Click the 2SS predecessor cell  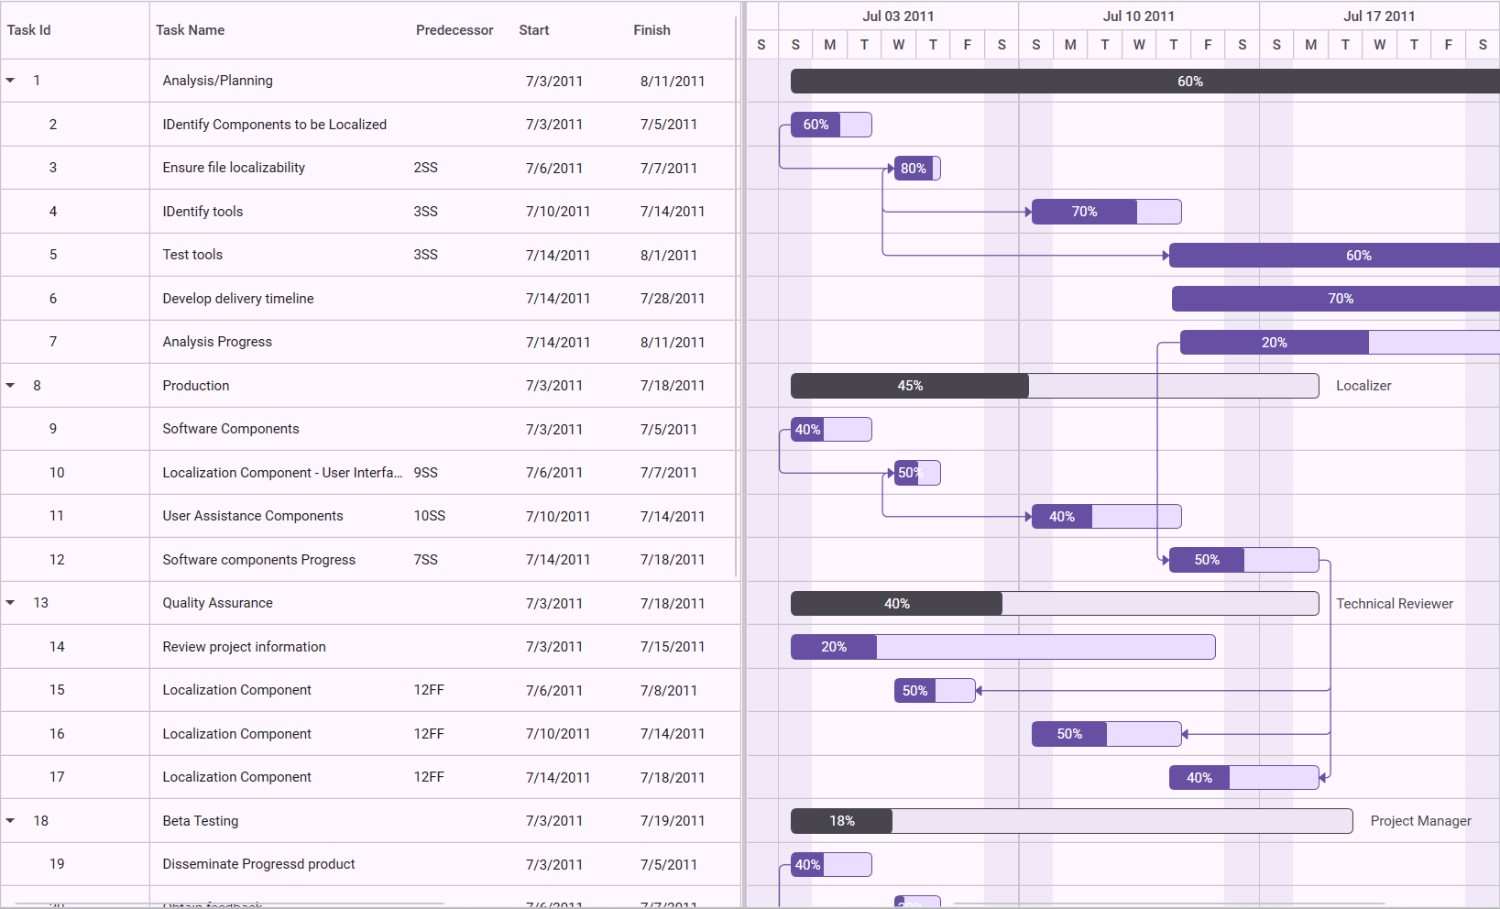(x=426, y=168)
